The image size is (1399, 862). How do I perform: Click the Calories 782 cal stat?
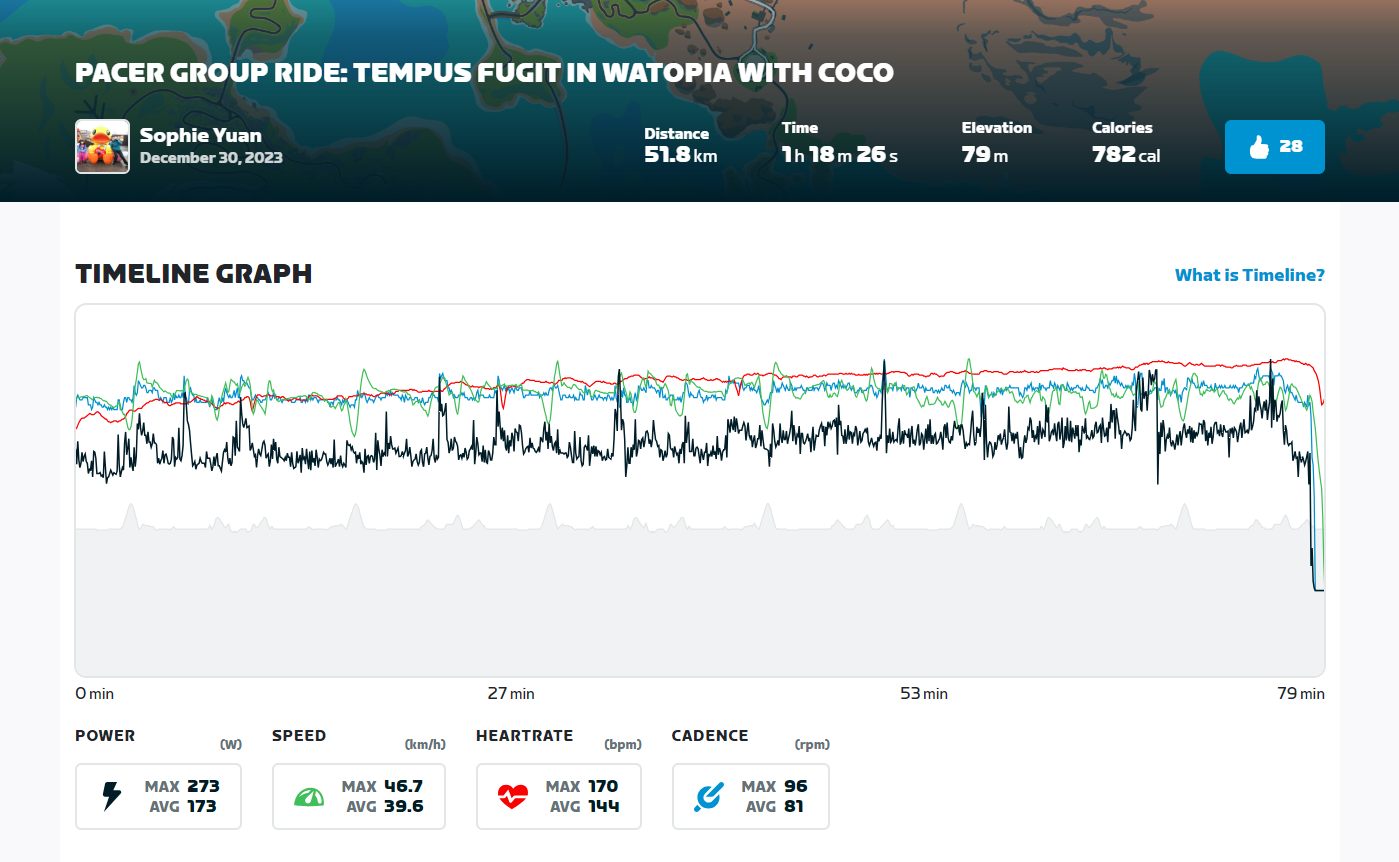click(x=1126, y=146)
